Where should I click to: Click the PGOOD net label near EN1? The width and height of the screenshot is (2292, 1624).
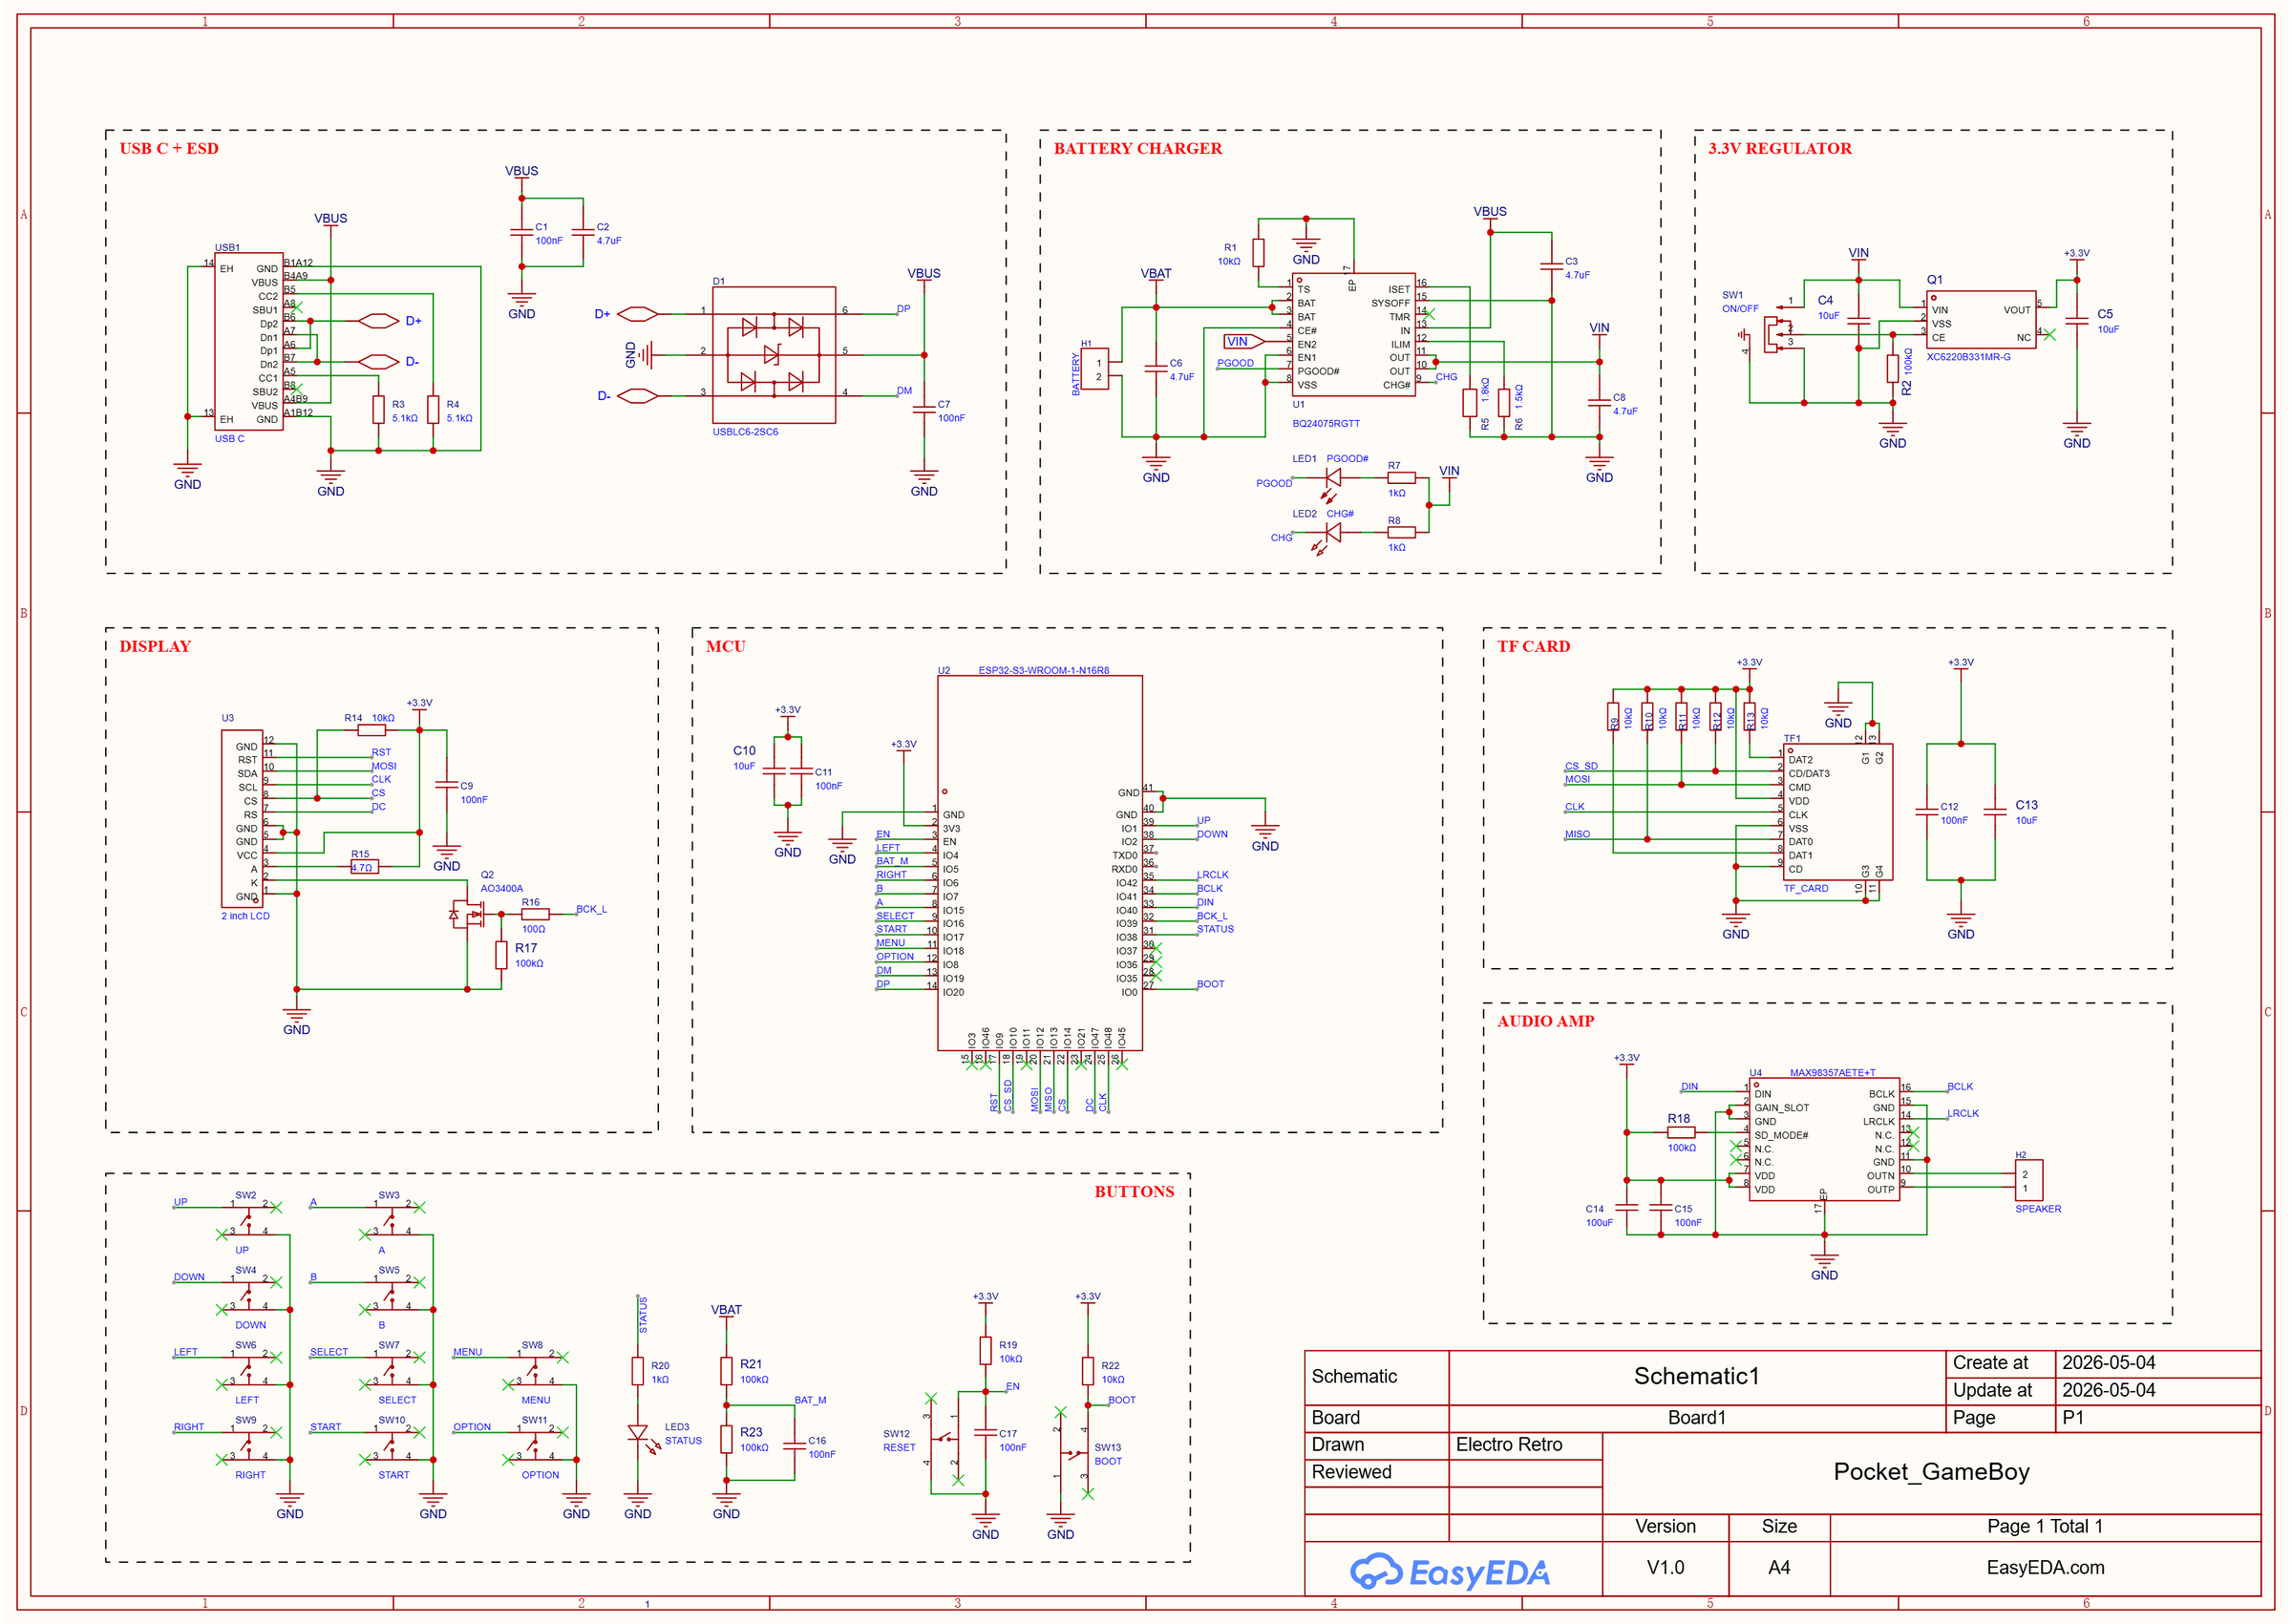pos(1235,364)
